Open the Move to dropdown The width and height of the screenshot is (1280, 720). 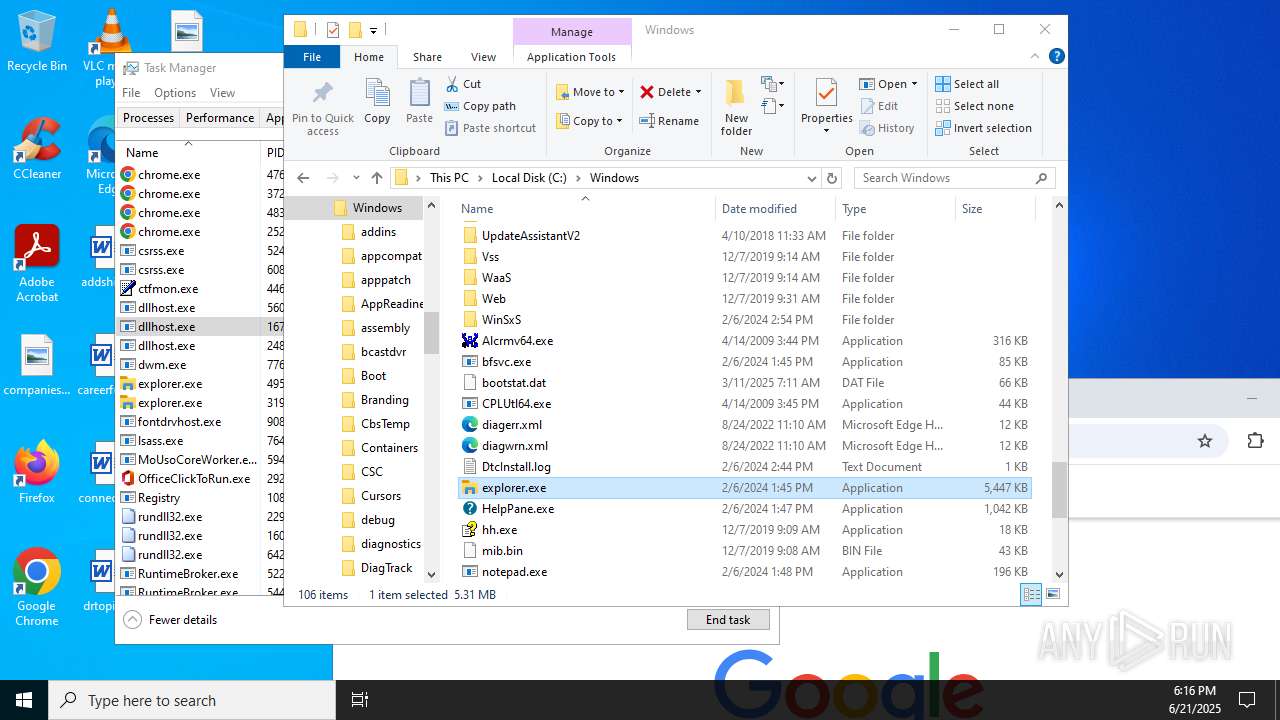click(x=590, y=92)
